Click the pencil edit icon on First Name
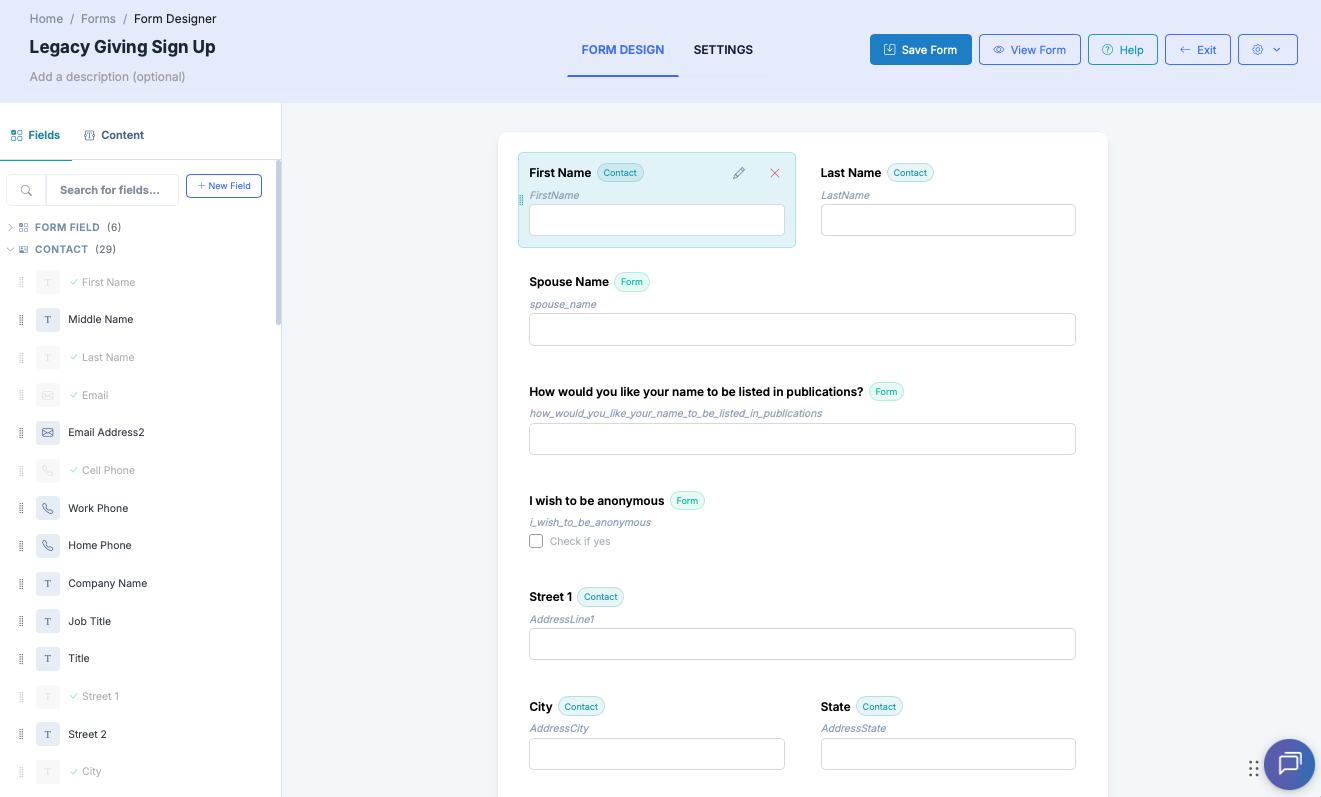 (739, 173)
